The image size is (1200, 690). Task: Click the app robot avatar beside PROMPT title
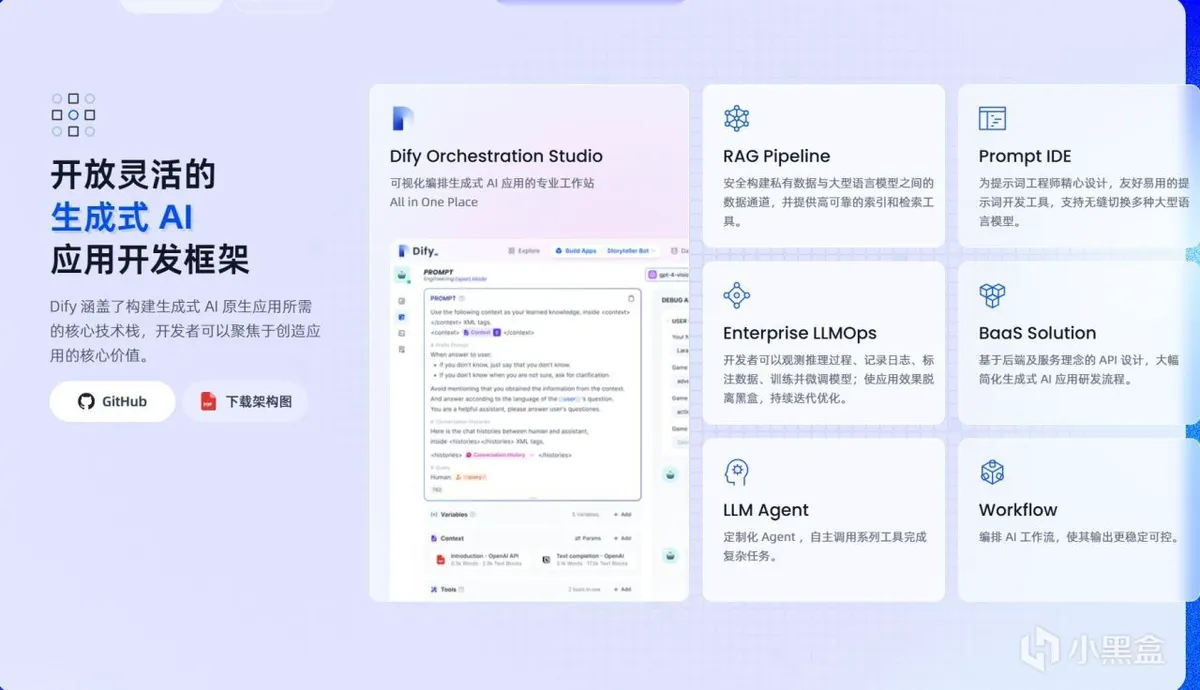coord(402,274)
